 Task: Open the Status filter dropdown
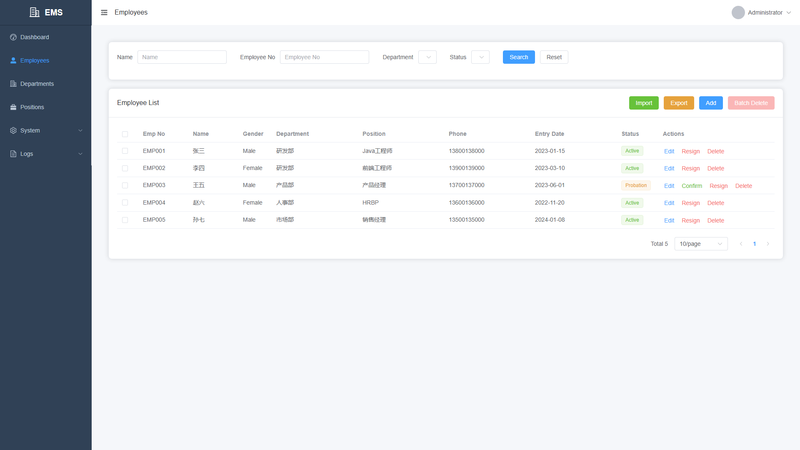[x=481, y=57]
